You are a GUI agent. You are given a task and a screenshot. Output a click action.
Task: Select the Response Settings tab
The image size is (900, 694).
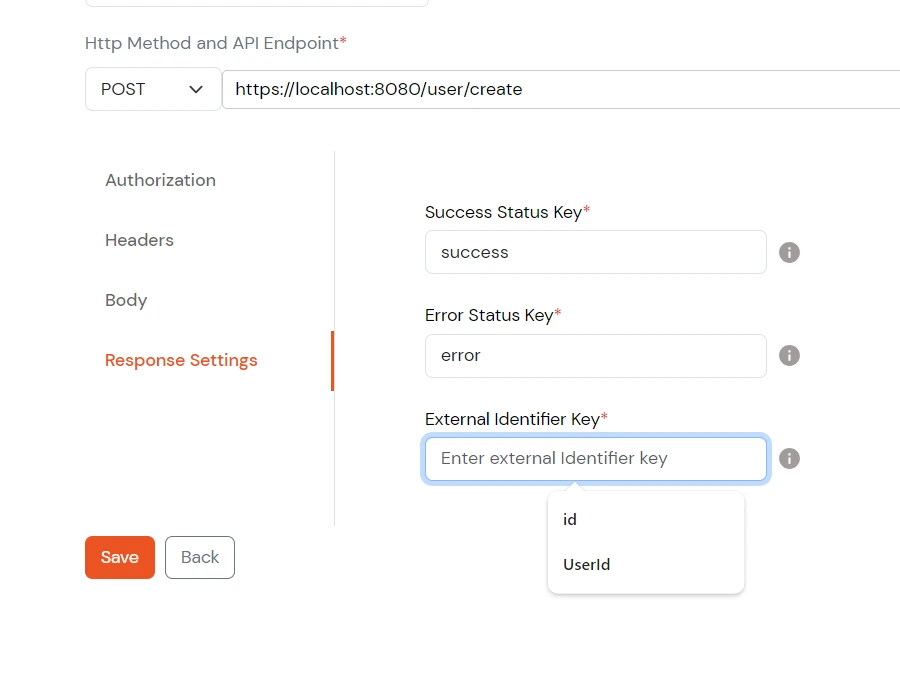point(180,360)
